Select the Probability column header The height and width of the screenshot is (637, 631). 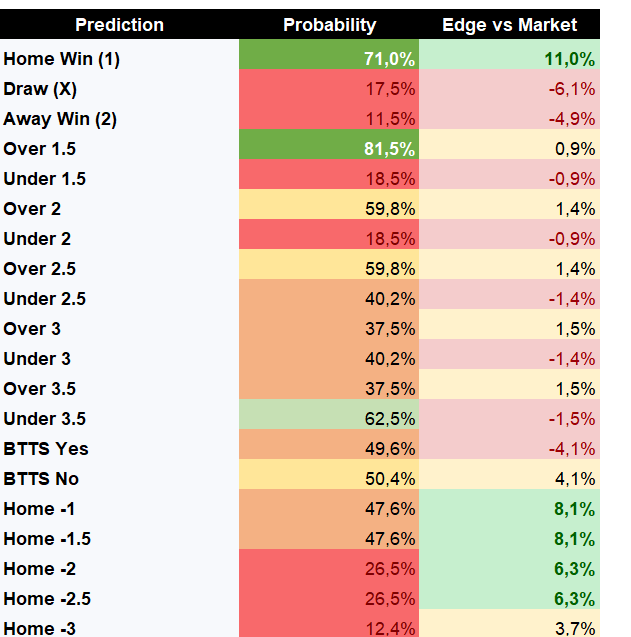[x=329, y=24]
